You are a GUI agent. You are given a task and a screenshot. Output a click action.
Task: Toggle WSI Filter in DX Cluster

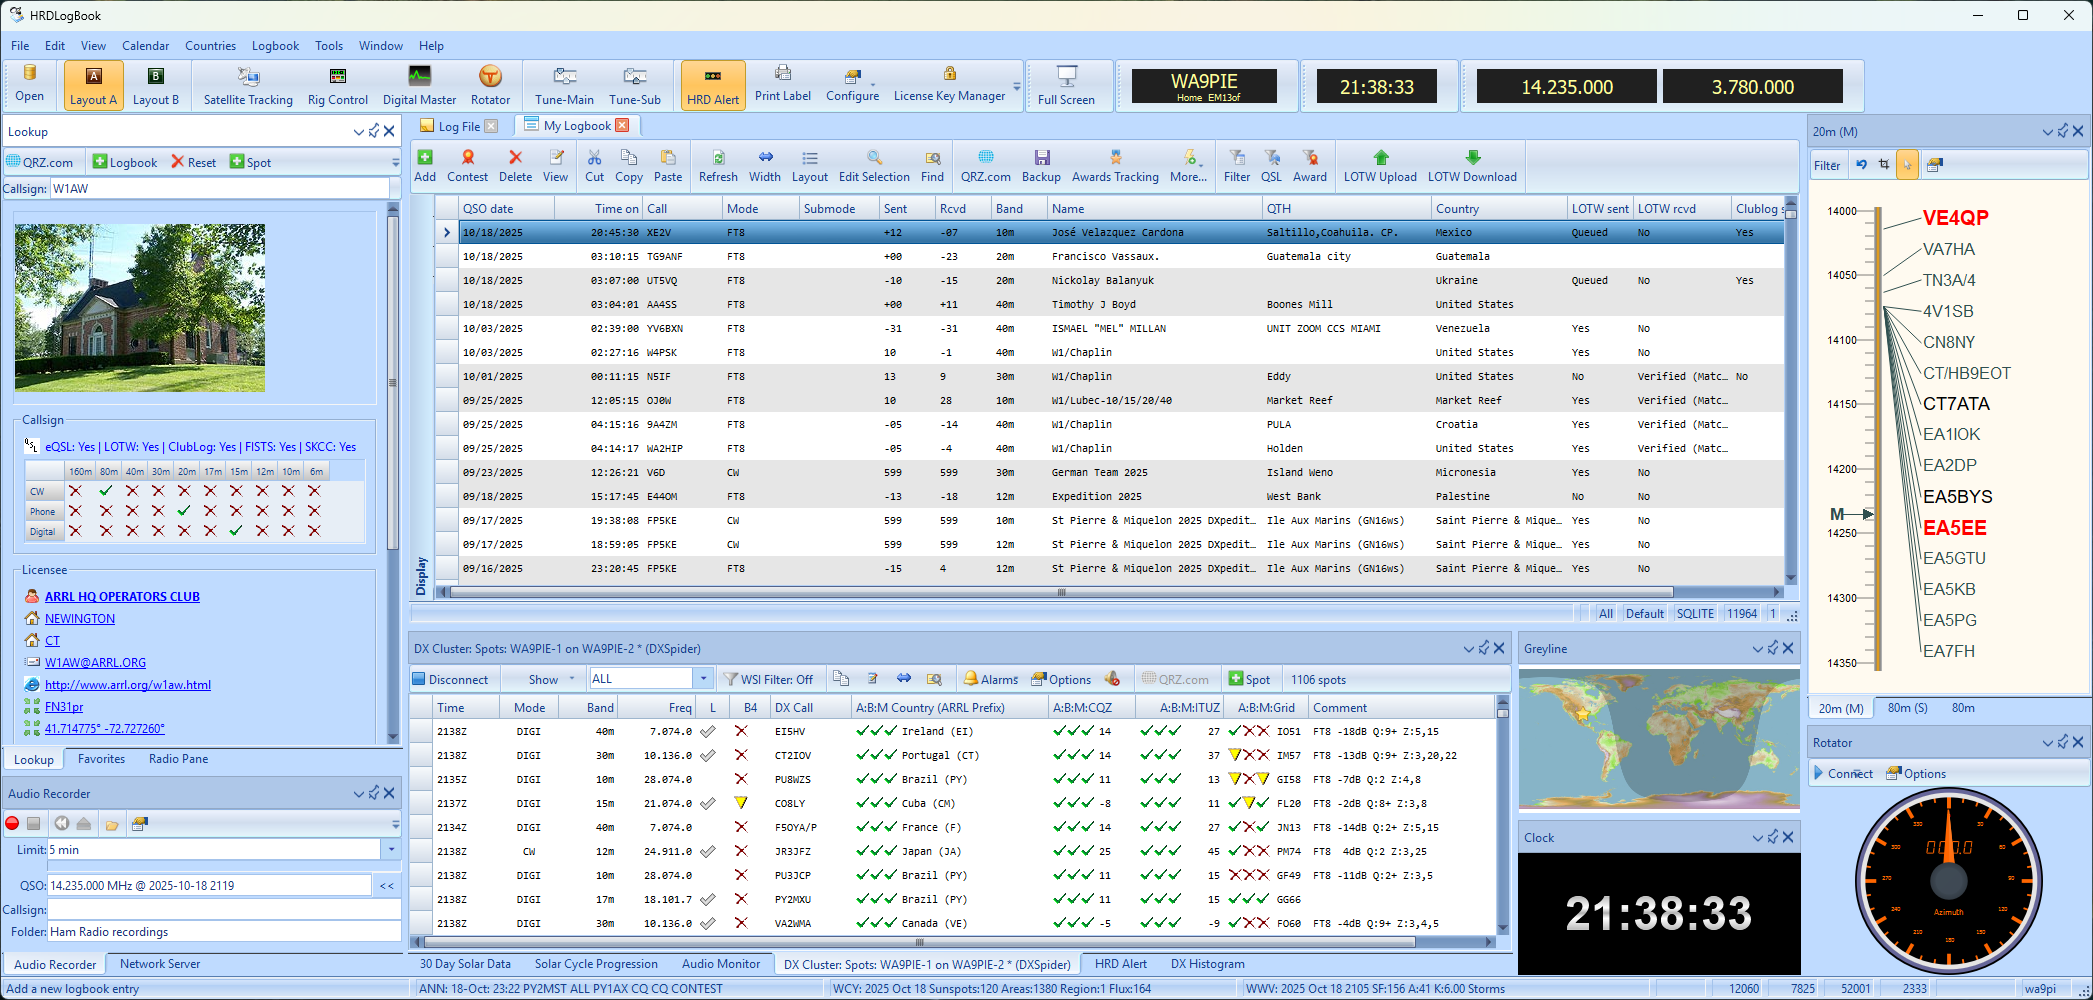click(x=768, y=679)
